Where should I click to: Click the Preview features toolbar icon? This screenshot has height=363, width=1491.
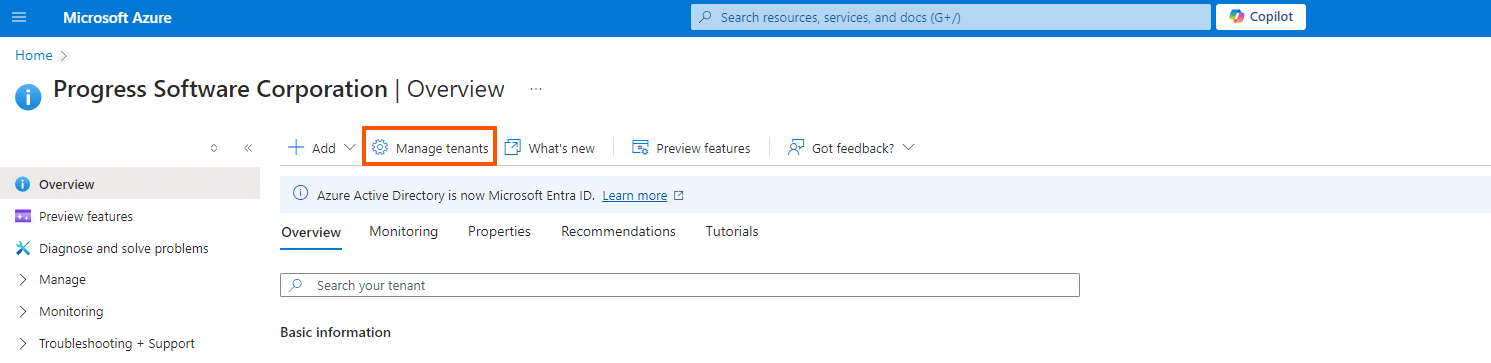(x=641, y=148)
